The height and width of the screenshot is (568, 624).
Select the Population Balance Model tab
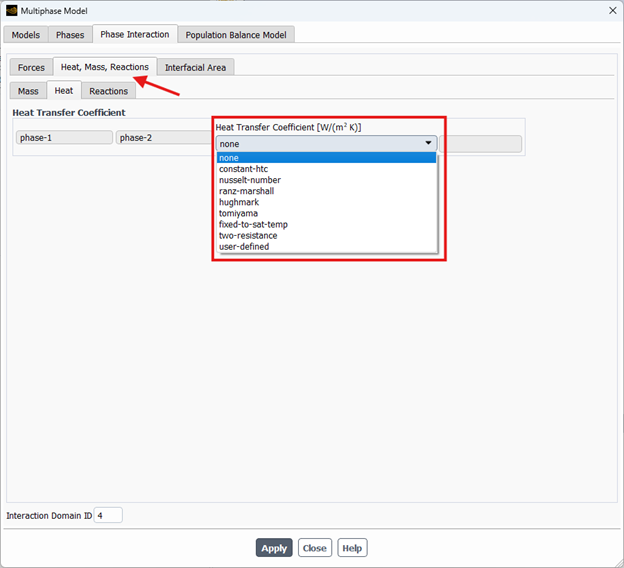click(235, 35)
